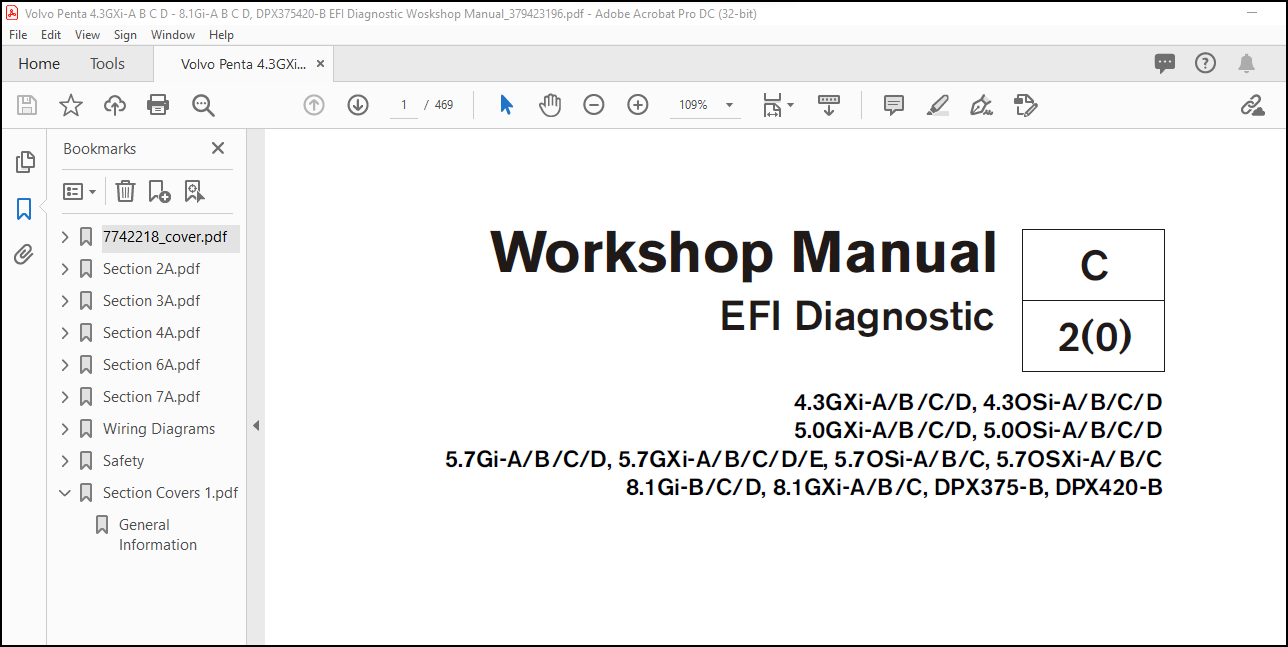This screenshot has width=1288, height=647.
Task: Select the Highlight text tool
Action: point(938,105)
